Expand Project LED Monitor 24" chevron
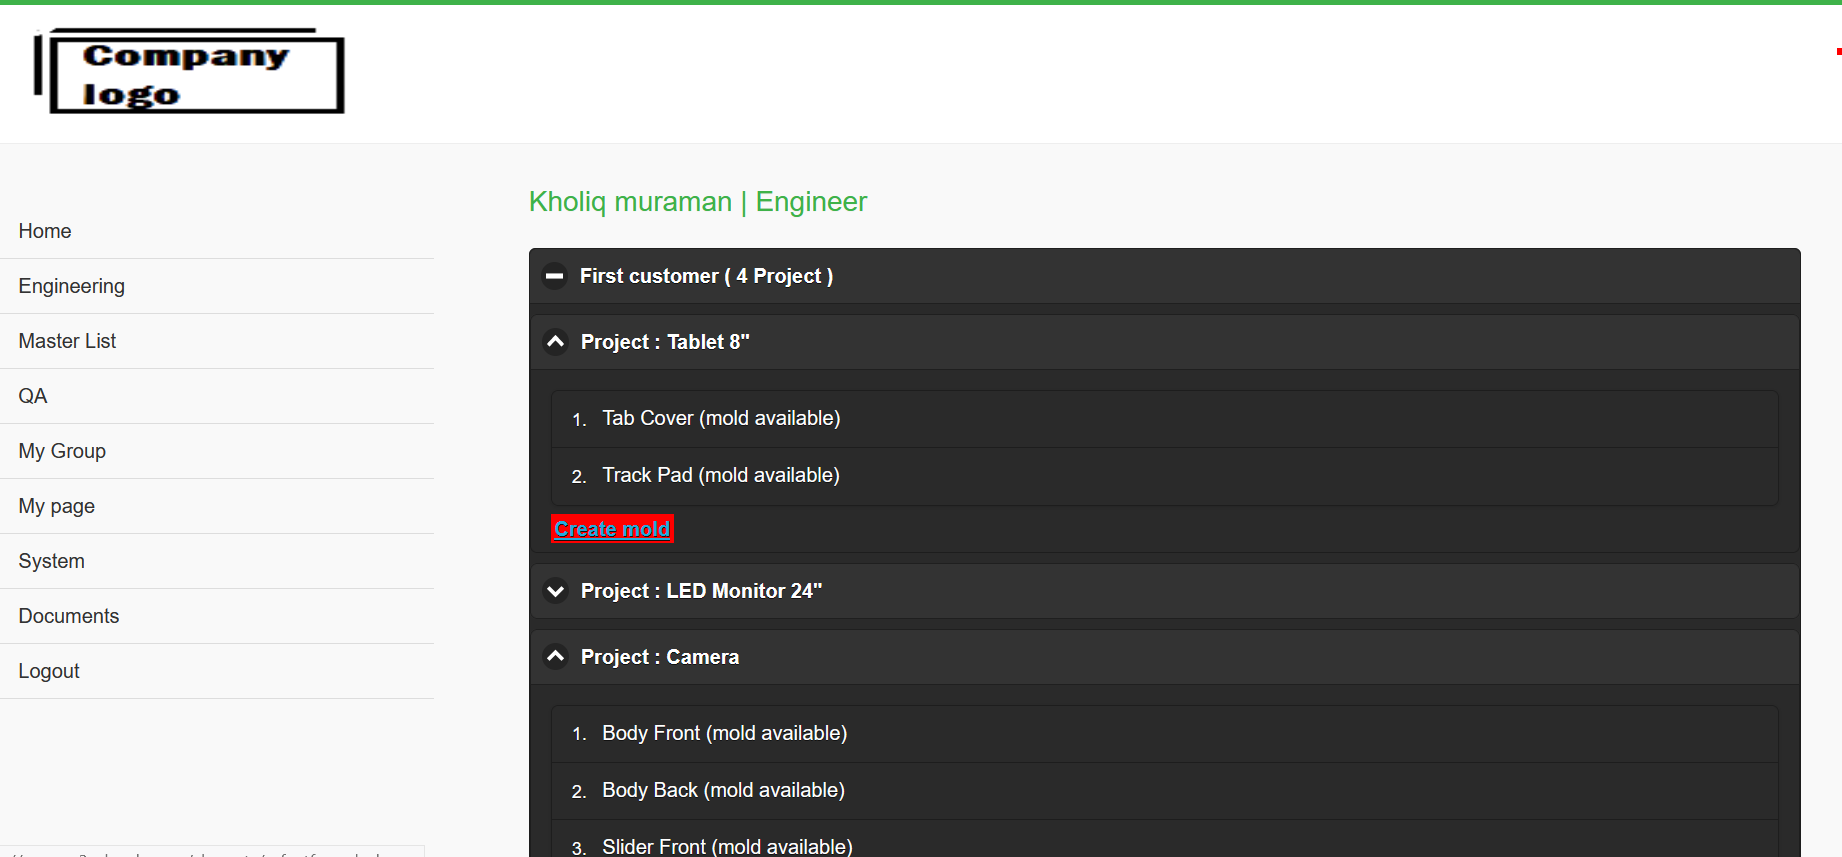The image size is (1842, 857). coord(555,591)
